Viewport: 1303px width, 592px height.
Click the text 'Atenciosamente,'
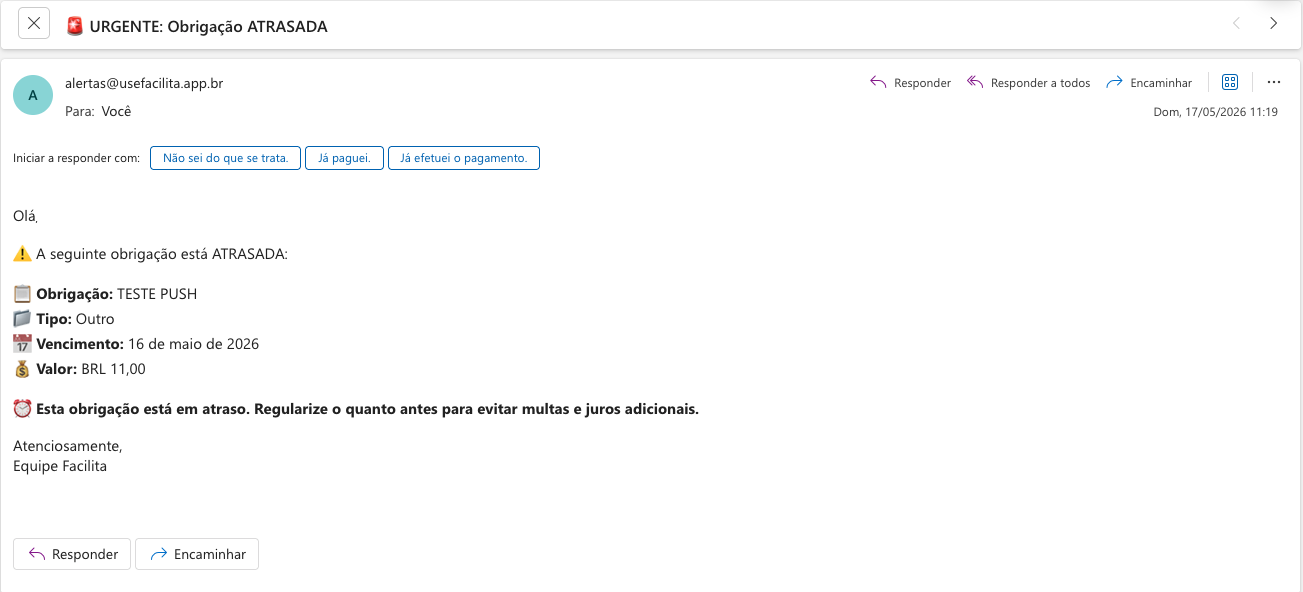coord(67,446)
